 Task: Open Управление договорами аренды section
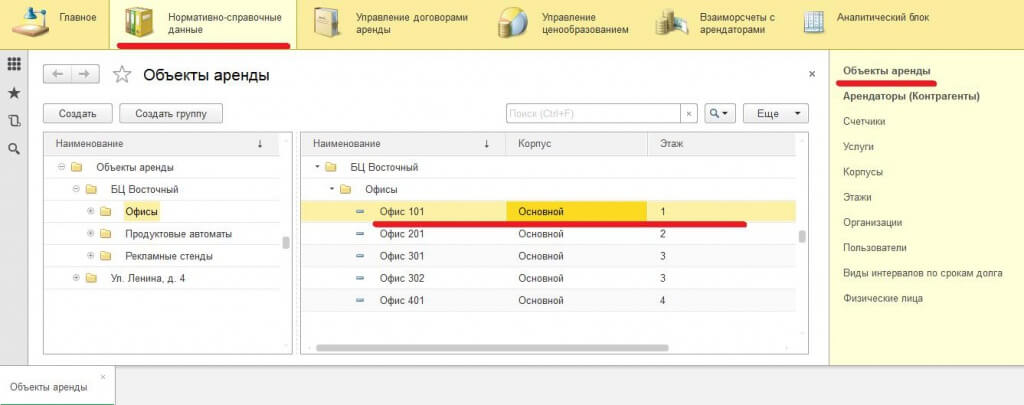(x=412, y=24)
